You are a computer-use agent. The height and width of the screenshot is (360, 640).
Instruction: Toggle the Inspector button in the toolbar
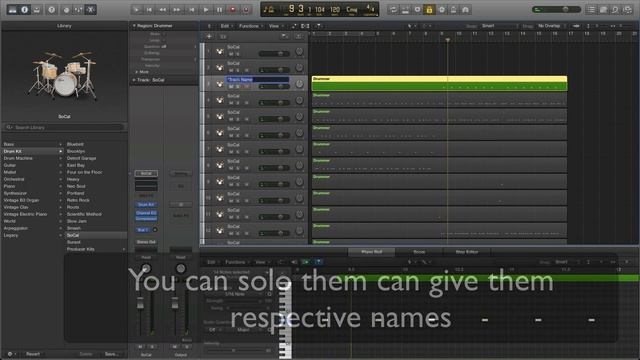point(24,9)
